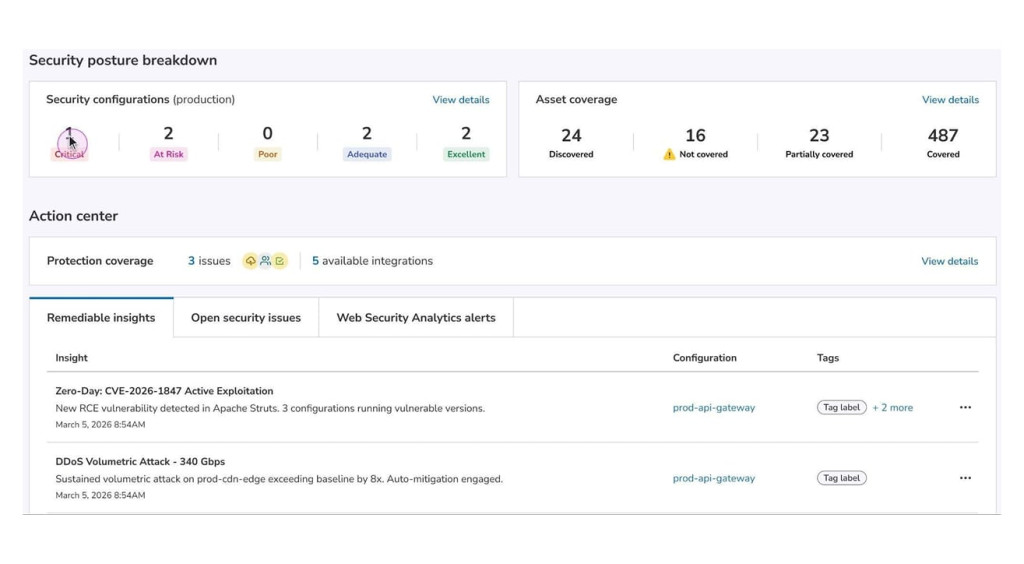Click the 3 issues link

(x=209, y=261)
